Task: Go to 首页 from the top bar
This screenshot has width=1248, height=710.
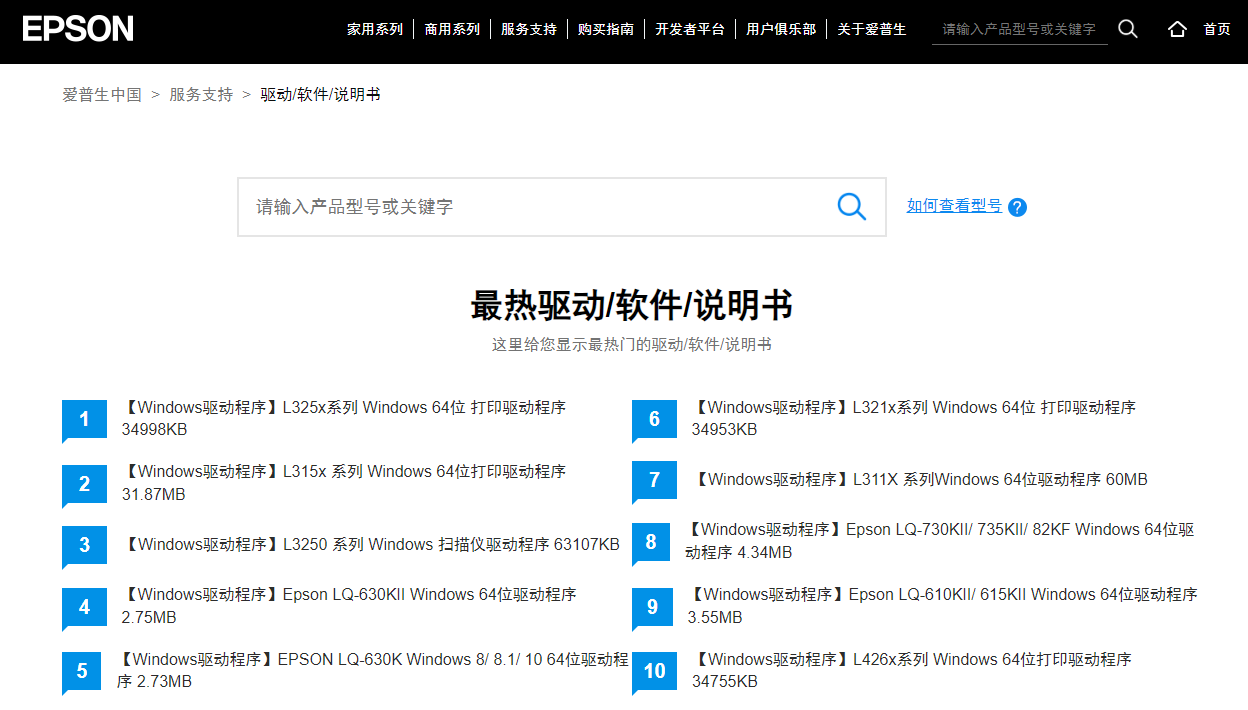Action: point(1216,29)
